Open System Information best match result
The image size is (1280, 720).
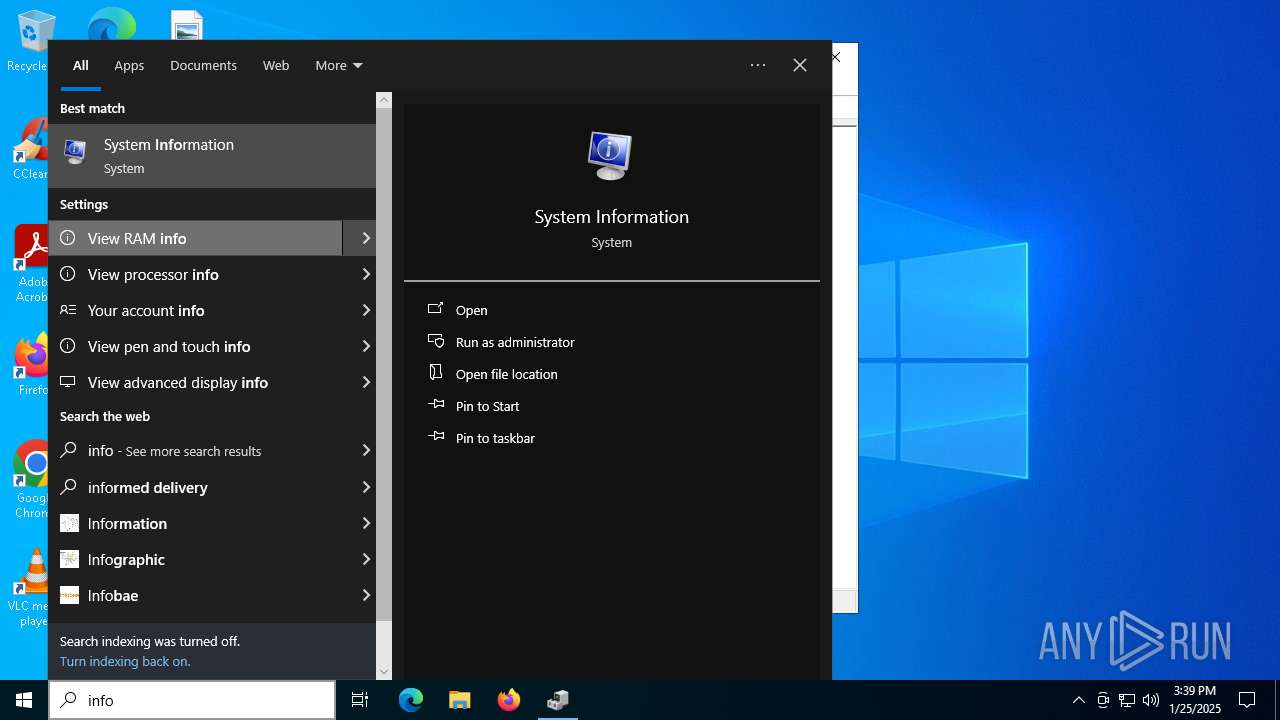pyautogui.click(x=212, y=155)
